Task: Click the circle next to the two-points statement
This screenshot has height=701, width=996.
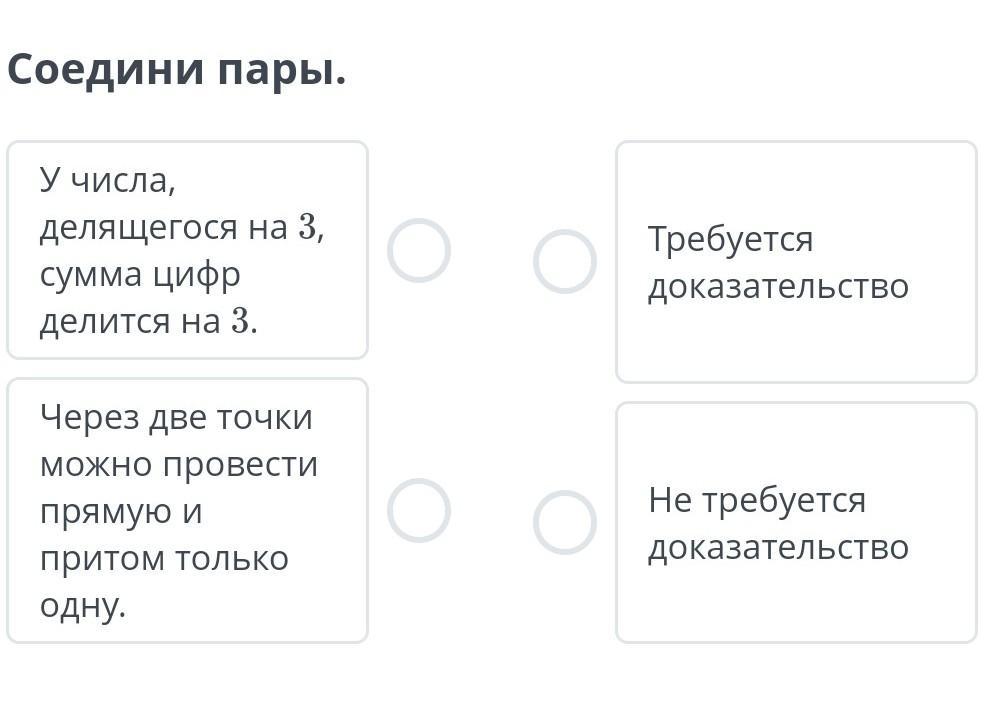Action: tap(419, 510)
